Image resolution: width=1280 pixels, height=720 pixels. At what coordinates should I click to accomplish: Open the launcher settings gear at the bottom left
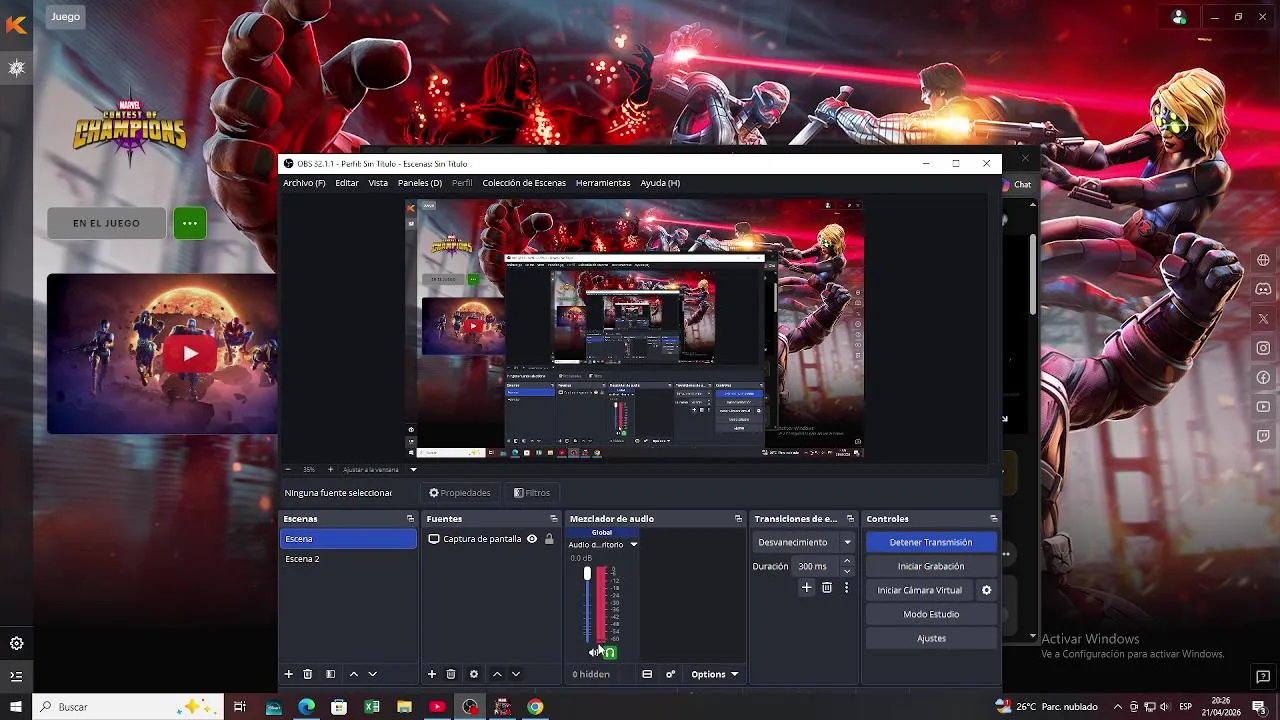pyautogui.click(x=16, y=643)
